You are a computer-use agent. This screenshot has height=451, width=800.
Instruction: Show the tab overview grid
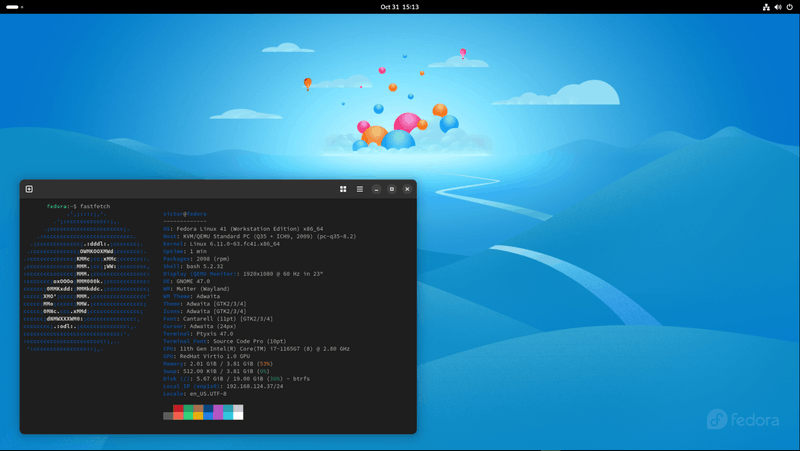pos(343,189)
